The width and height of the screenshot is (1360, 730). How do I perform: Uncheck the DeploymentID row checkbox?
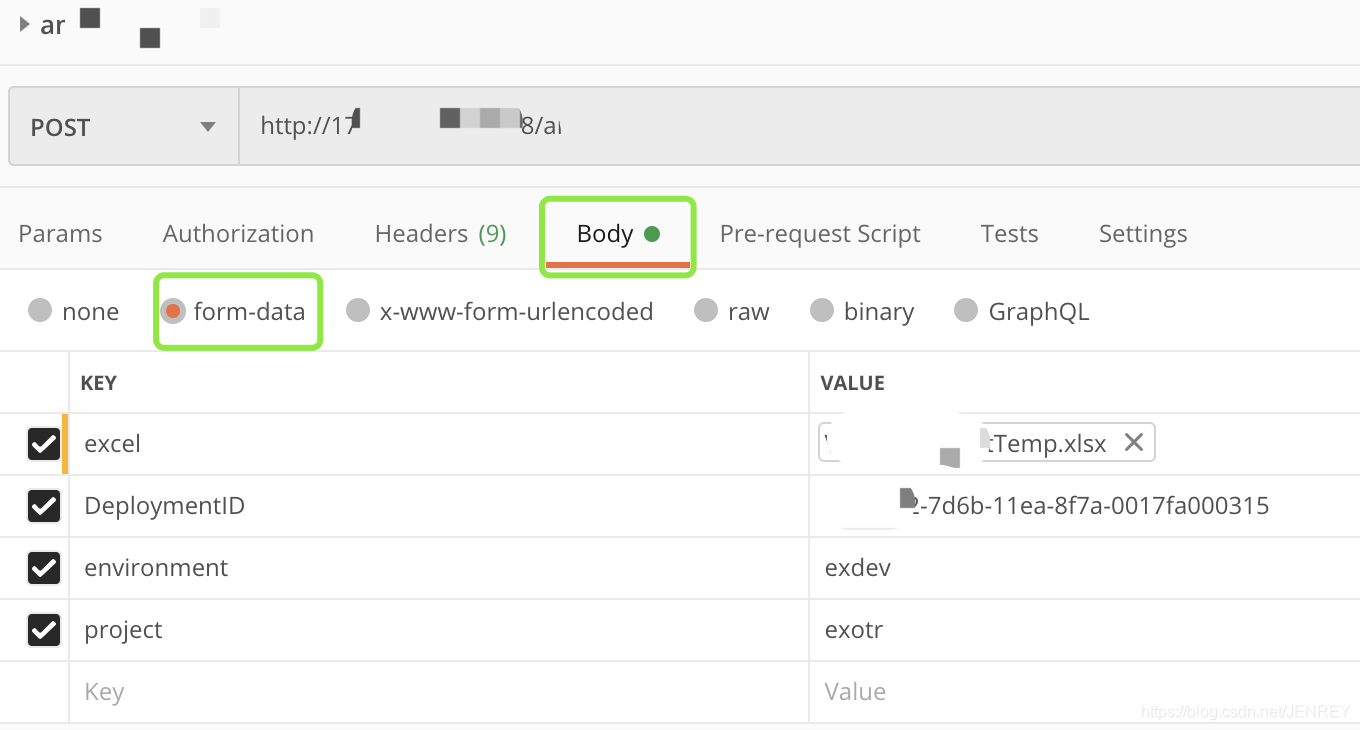pyautogui.click(x=44, y=506)
